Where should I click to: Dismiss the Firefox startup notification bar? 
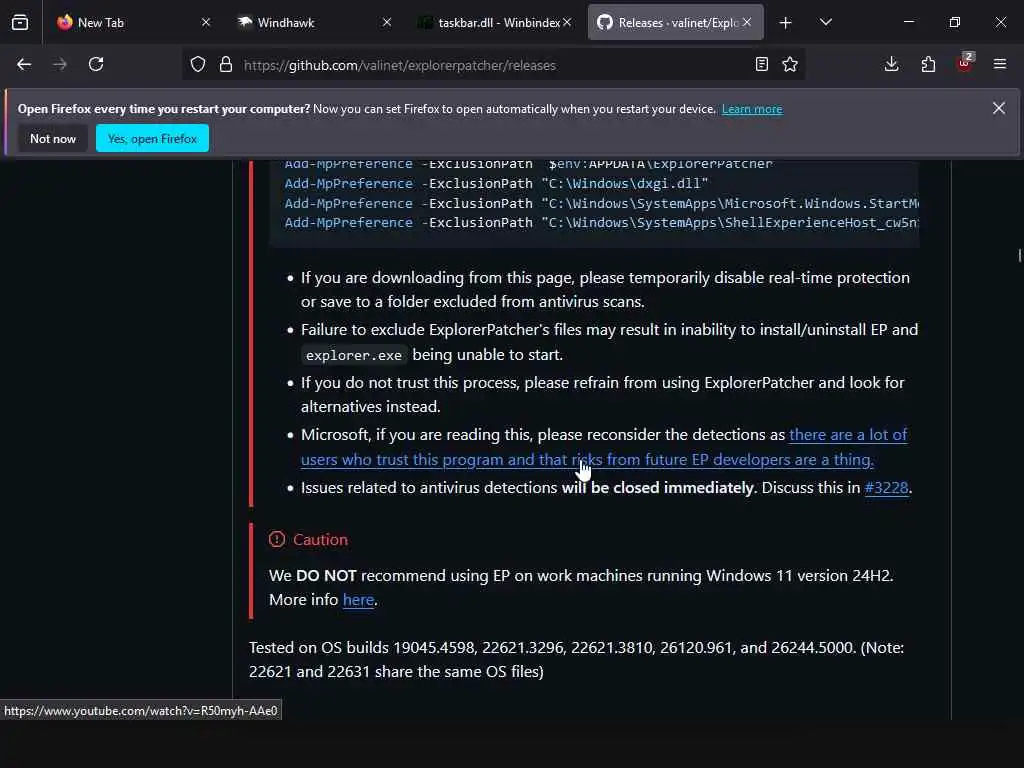pyautogui.click(x=999, y=108)
